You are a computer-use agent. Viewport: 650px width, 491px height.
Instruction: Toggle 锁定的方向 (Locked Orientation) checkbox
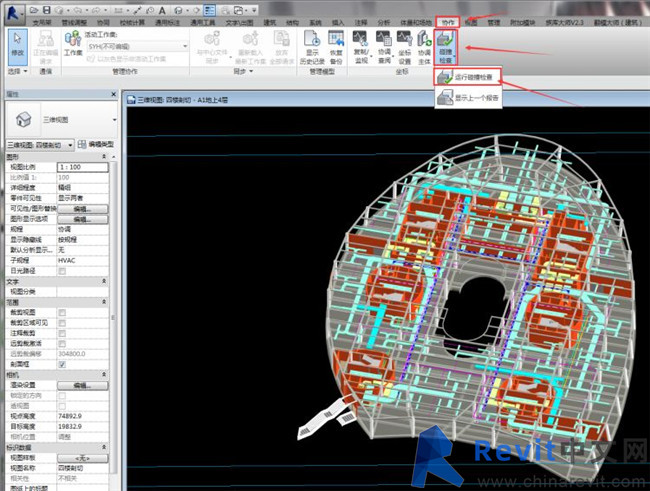62,395
